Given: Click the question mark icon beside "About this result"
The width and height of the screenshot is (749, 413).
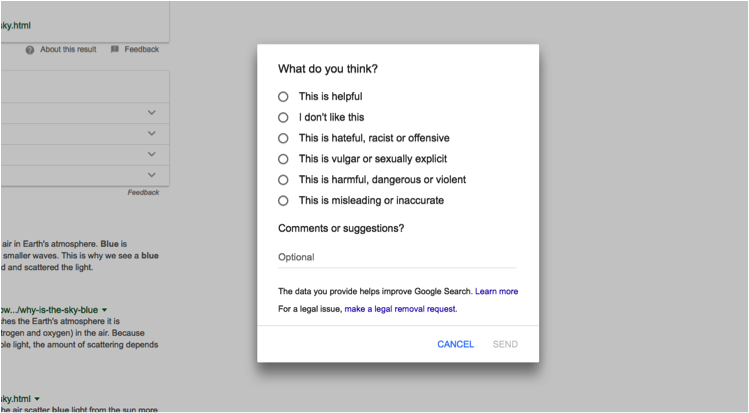Looking at the screenshot, I should (x=30, y=49).
